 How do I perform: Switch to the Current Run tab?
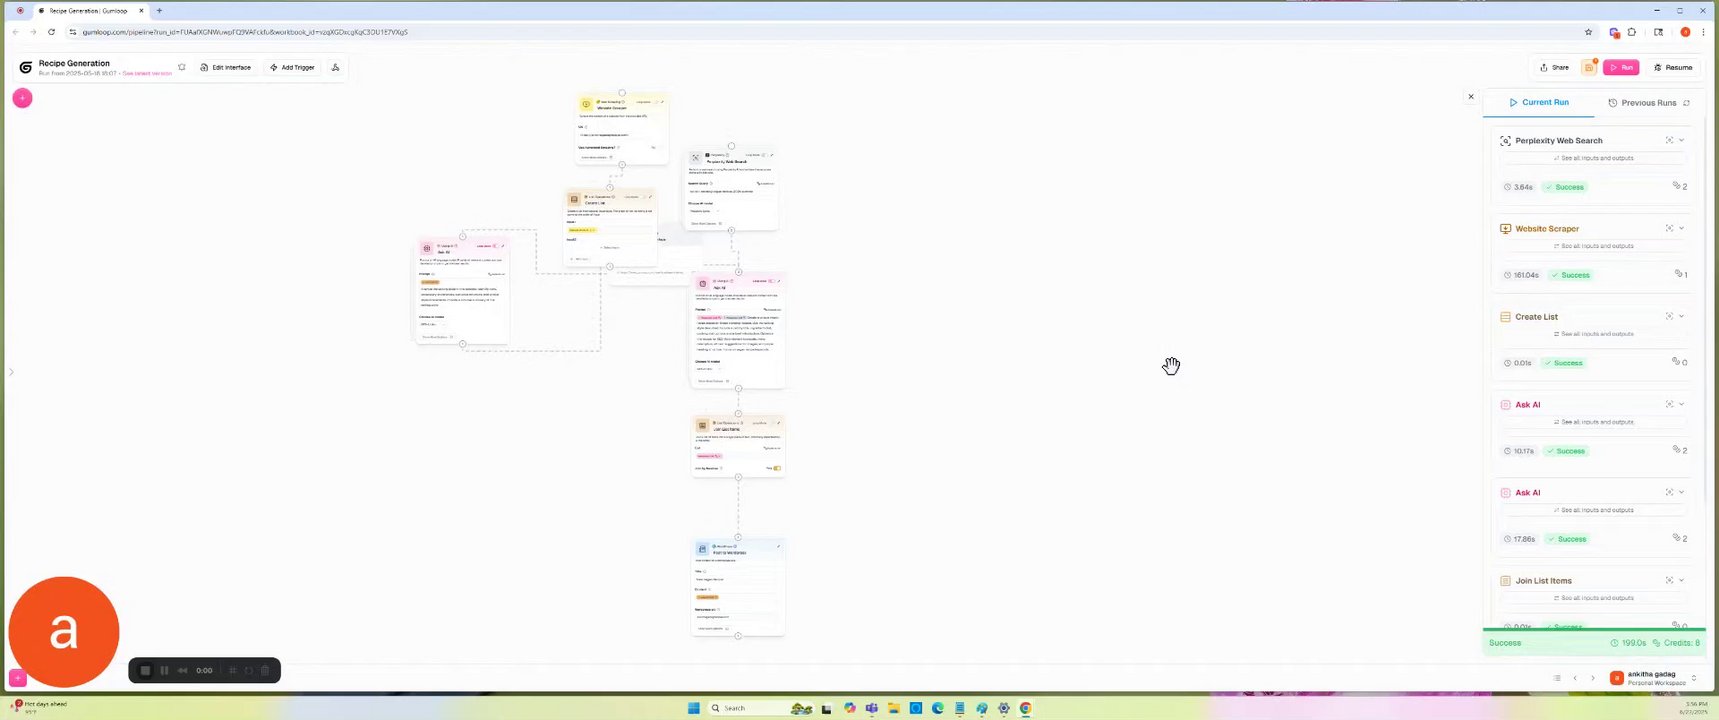click(x=1539, y=102)
